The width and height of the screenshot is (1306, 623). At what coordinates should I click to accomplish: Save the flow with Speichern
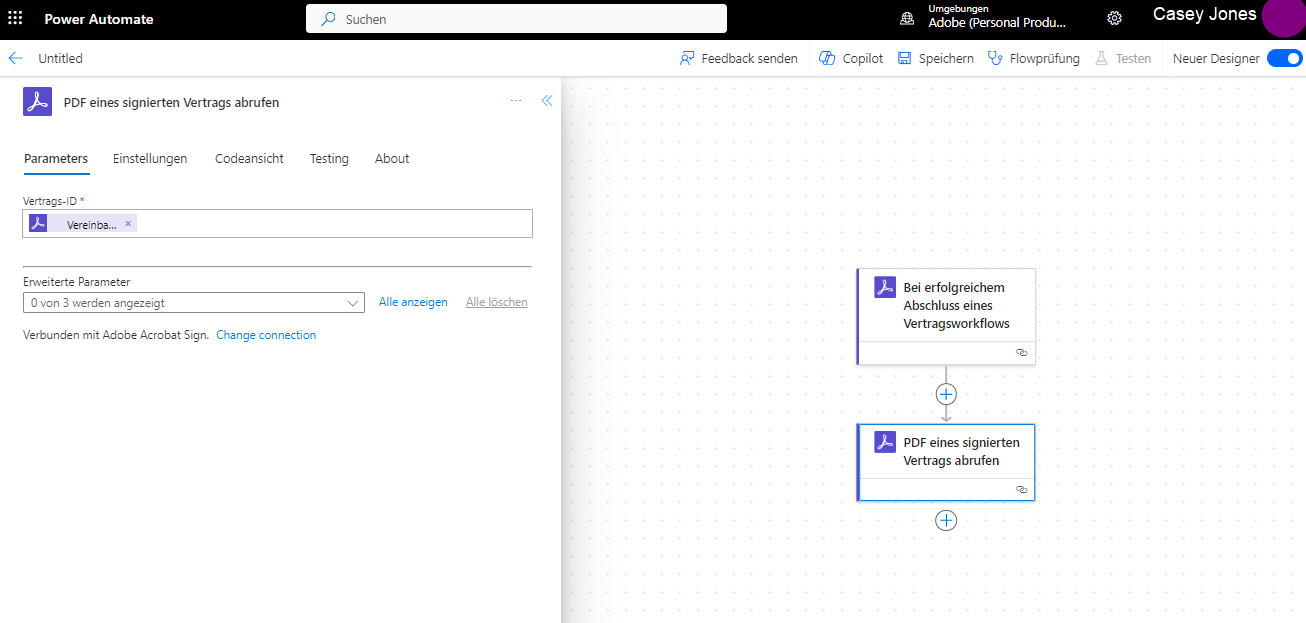(x=934, y=58)
